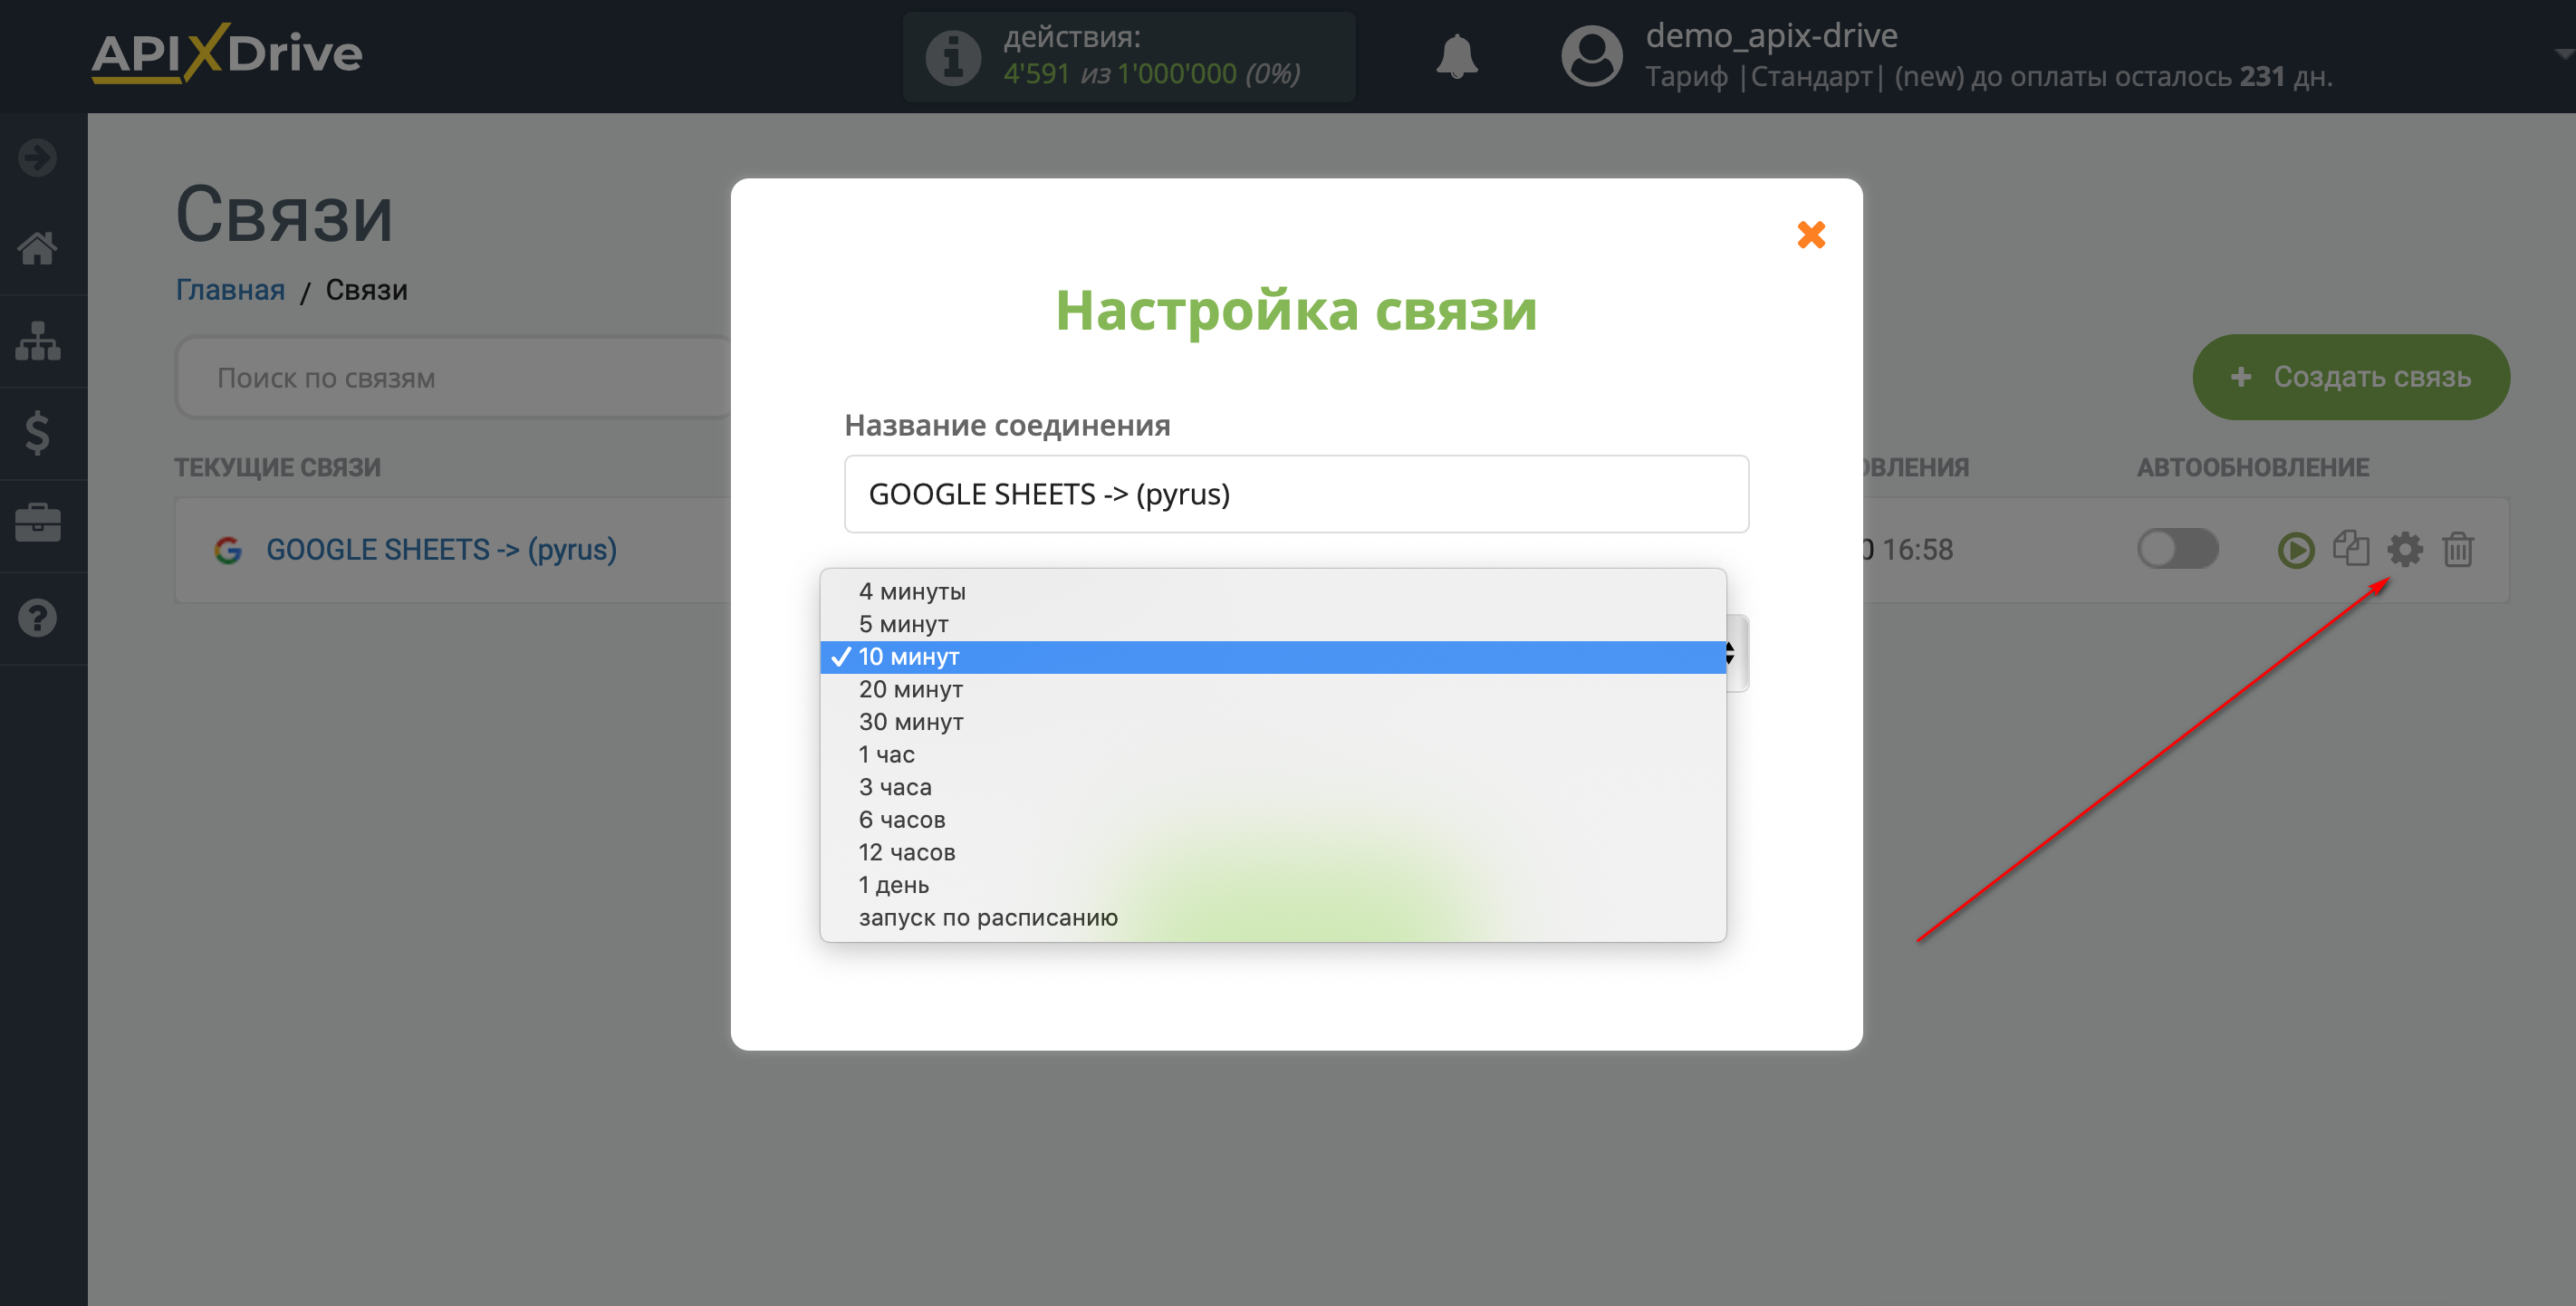Click the АВТООБНОВЛЕНИЕ column header
The width and height of the screenshot is (2576, 1306).
(x=2253, y=467)
